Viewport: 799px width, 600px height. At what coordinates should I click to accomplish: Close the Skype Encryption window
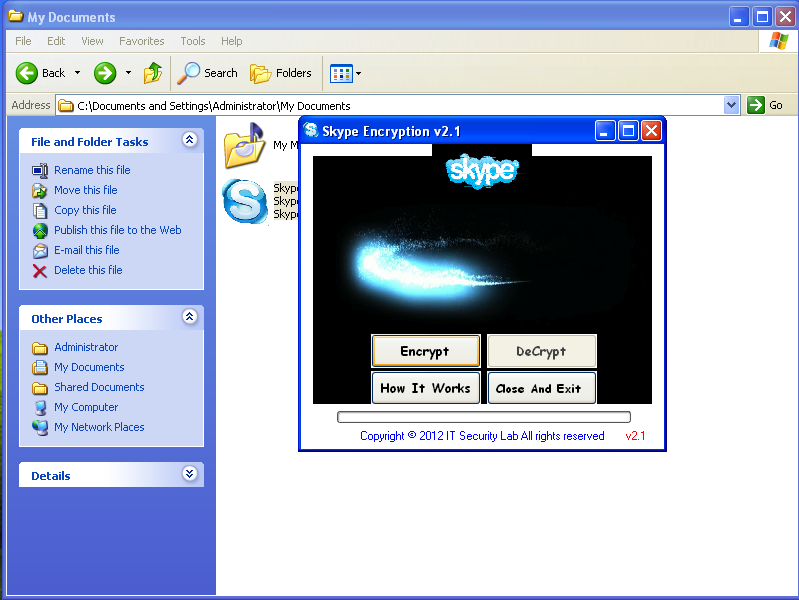point(651,131)
